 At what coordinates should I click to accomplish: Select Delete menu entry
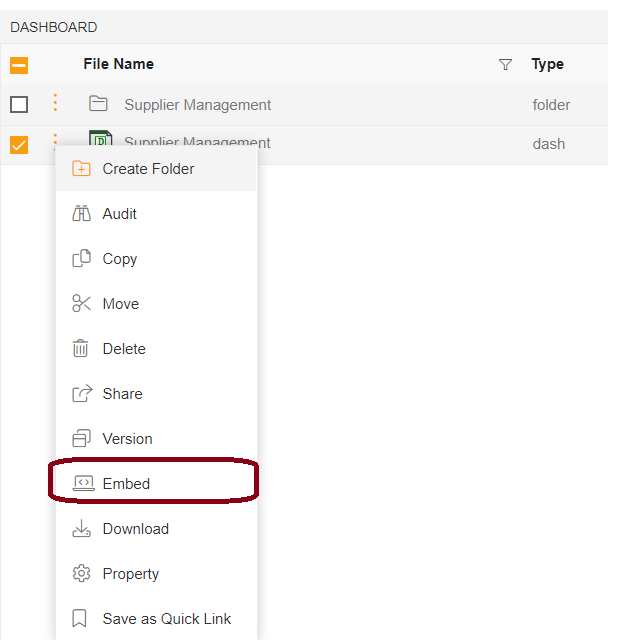(x=156, y=348)
